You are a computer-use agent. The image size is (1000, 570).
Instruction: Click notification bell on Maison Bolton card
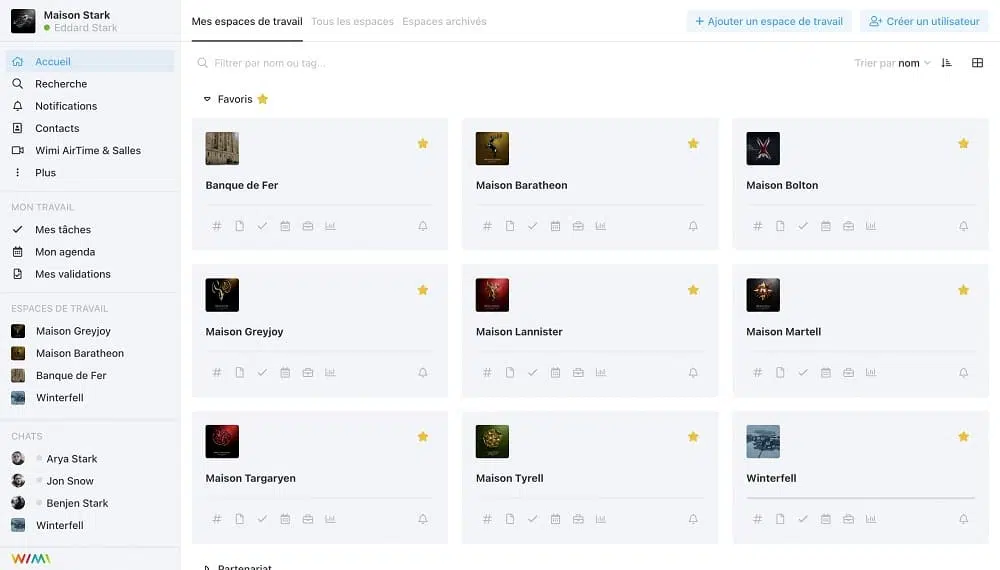(x=964, y=226)
